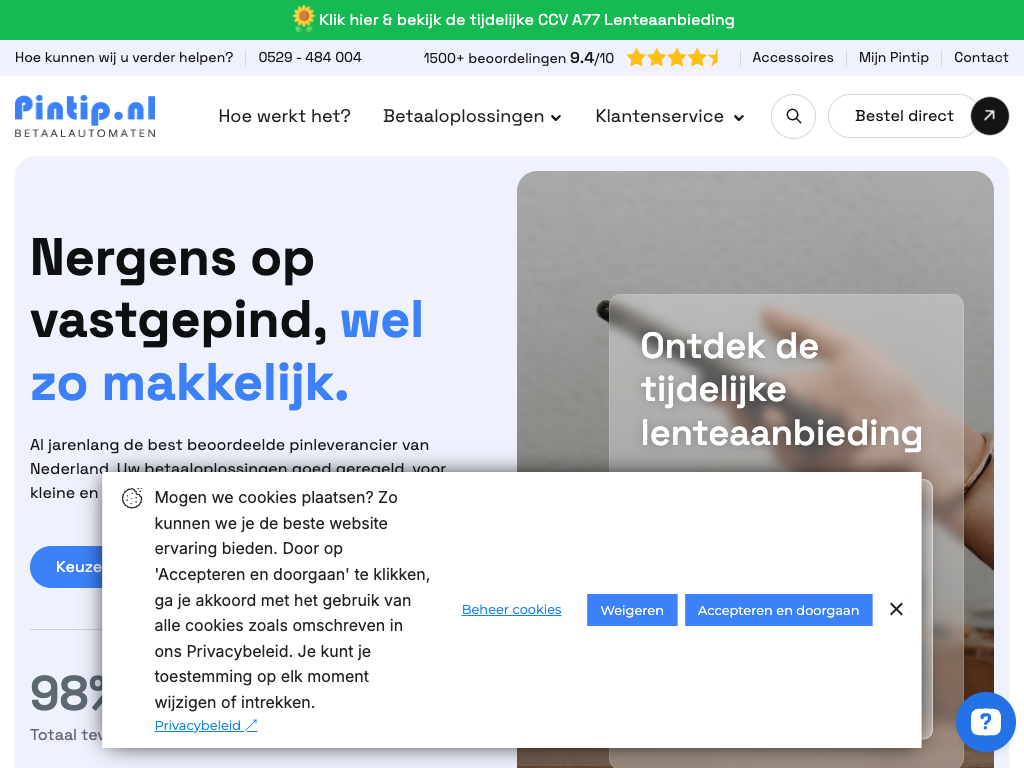Screen dimensions: 1024x768
Task: Open Mijn Pintip in the top bar
Action: click(x=893, y=57)
